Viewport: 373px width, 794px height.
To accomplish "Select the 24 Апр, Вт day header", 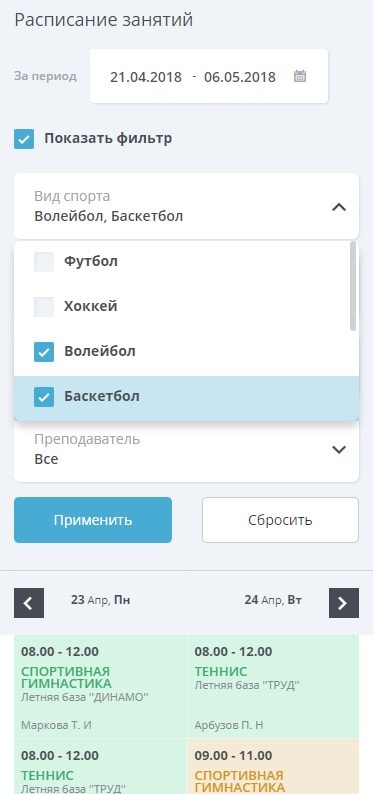I will pos(273,601).
